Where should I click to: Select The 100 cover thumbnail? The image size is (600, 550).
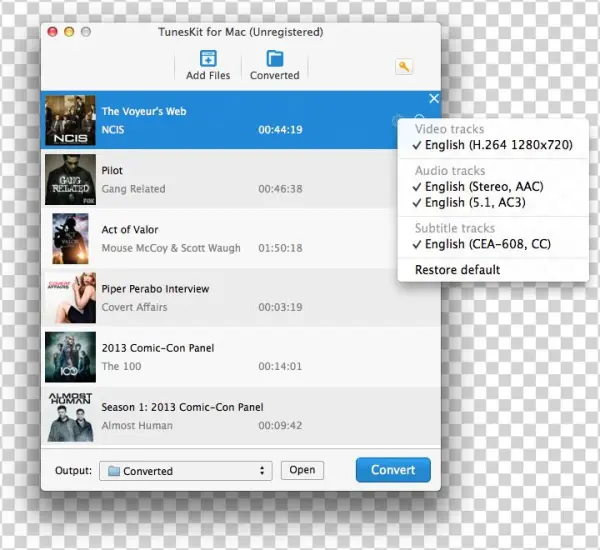click(70, 357)
